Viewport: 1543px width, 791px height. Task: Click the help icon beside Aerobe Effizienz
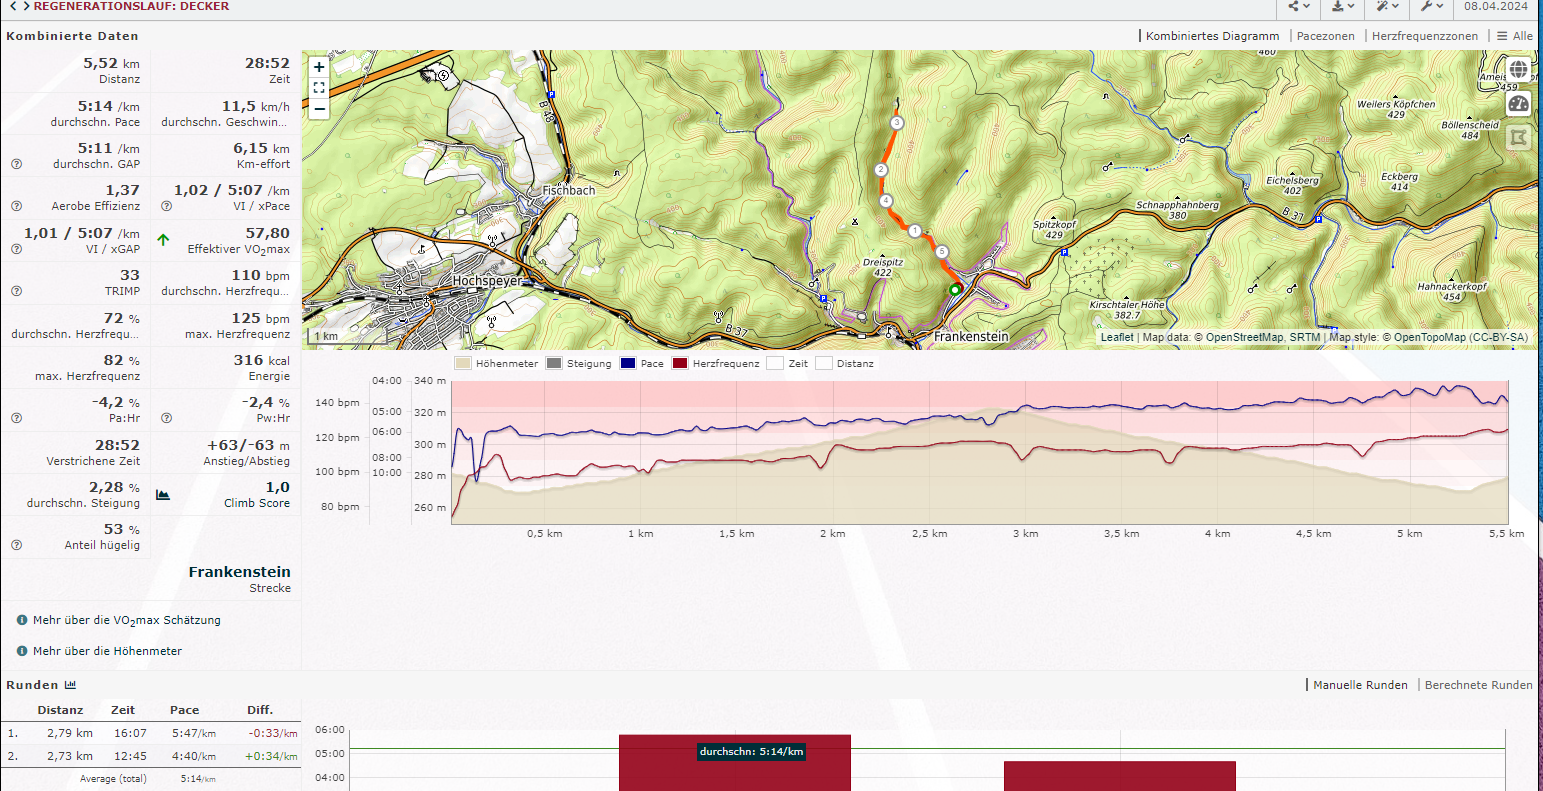point(16,206)
